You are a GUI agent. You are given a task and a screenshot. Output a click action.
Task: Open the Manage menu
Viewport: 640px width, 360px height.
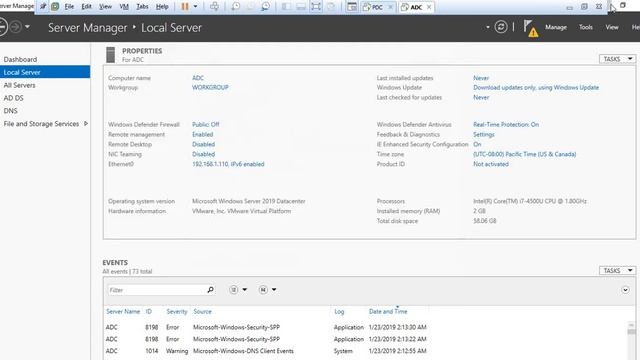pyautogui.click(x=556, y=27)
